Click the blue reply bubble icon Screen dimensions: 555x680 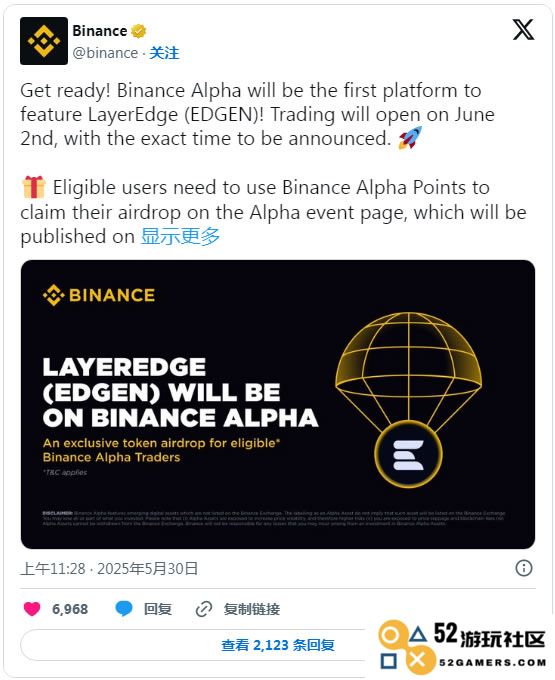coord(124,609)
